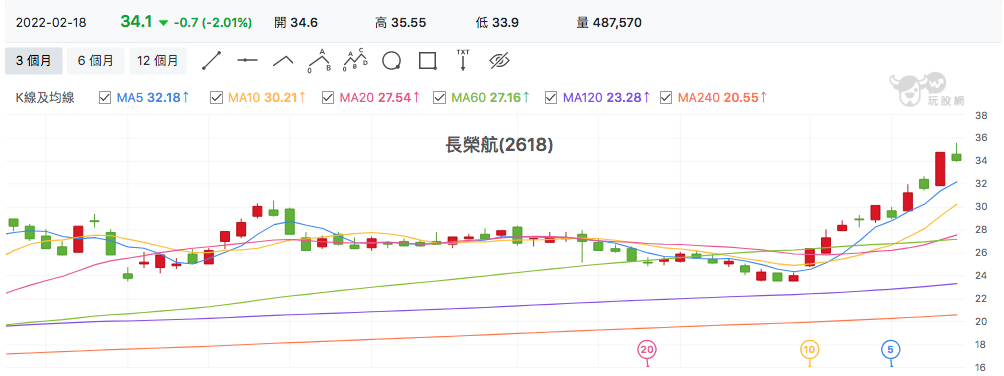The image size is (1004, 376).
Task: Toggle the hide drawings eye icon
Action: click(x=499, y=61)
